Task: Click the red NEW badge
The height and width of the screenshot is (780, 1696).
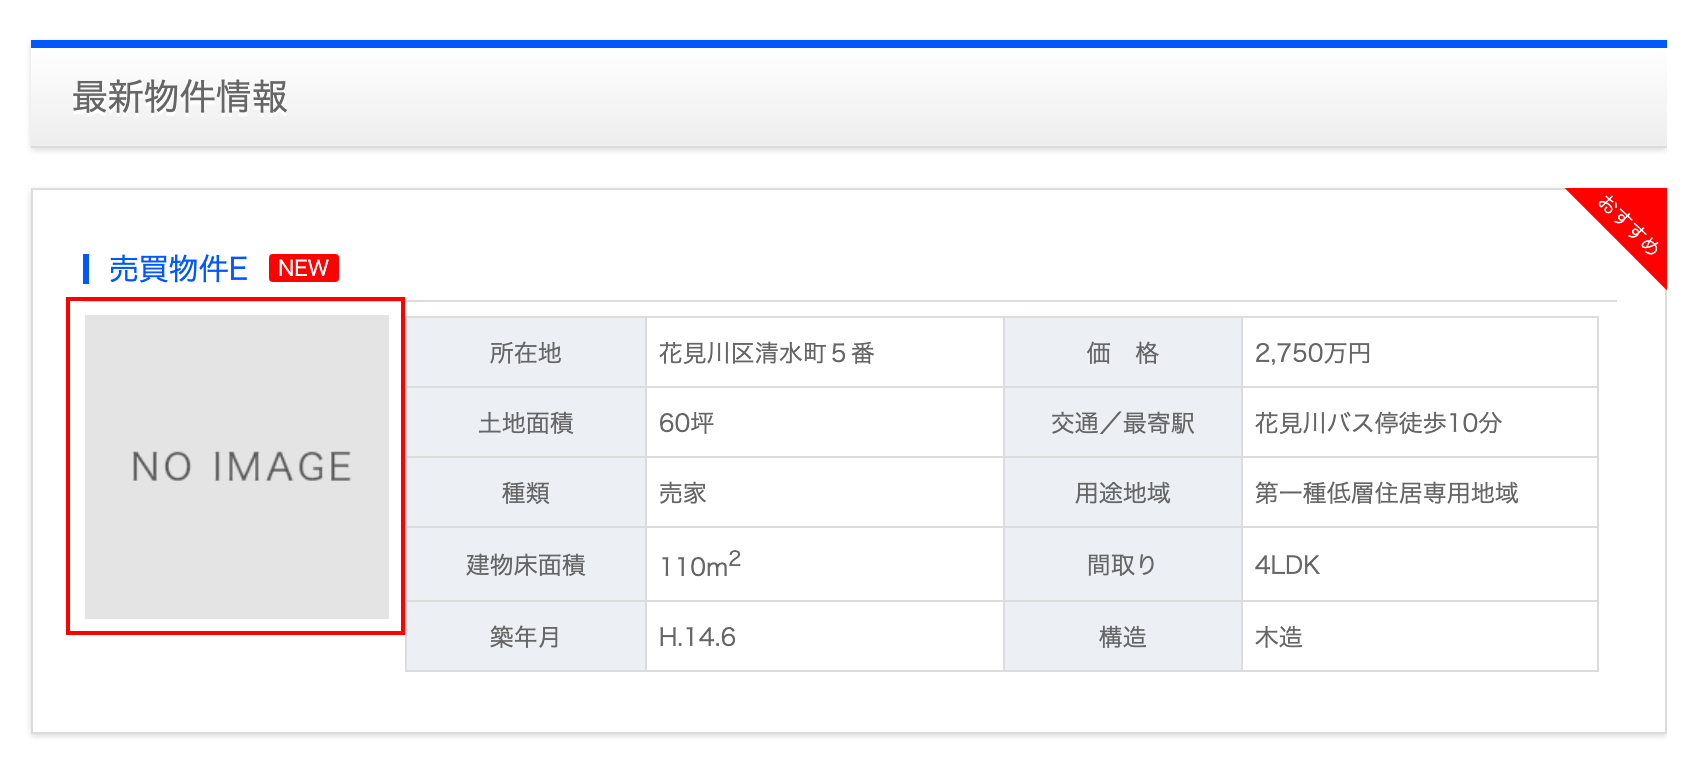Action: tap(303, 268)
